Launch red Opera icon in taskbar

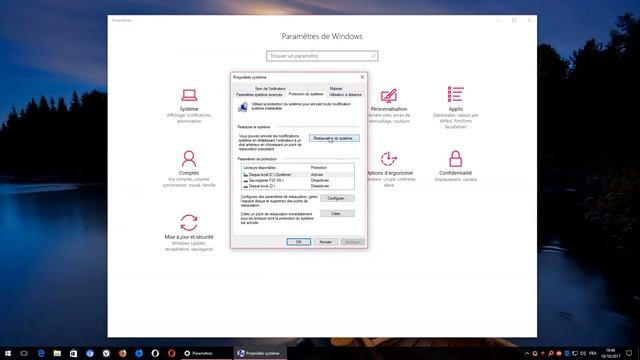[x=171, y=353]
